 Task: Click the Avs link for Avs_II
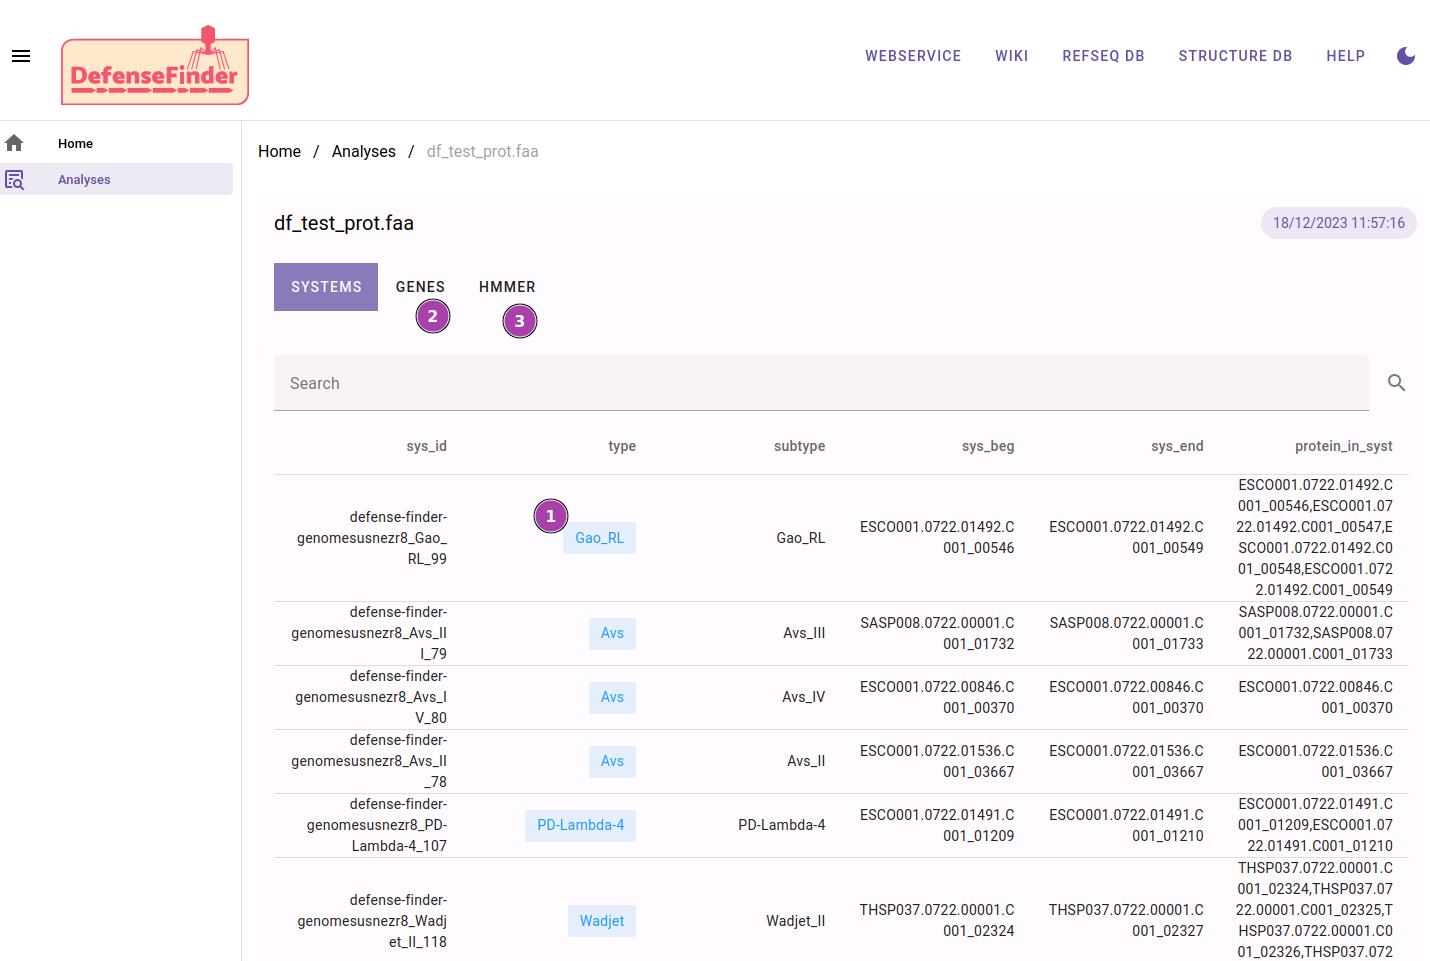point(612,761)
